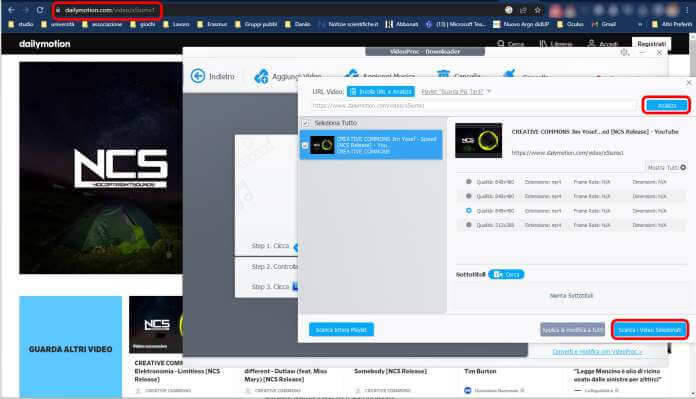Viewport: 696px width, 399px height.
Task: Click Scarica Intera Playlist button
Action: [341, 330]
